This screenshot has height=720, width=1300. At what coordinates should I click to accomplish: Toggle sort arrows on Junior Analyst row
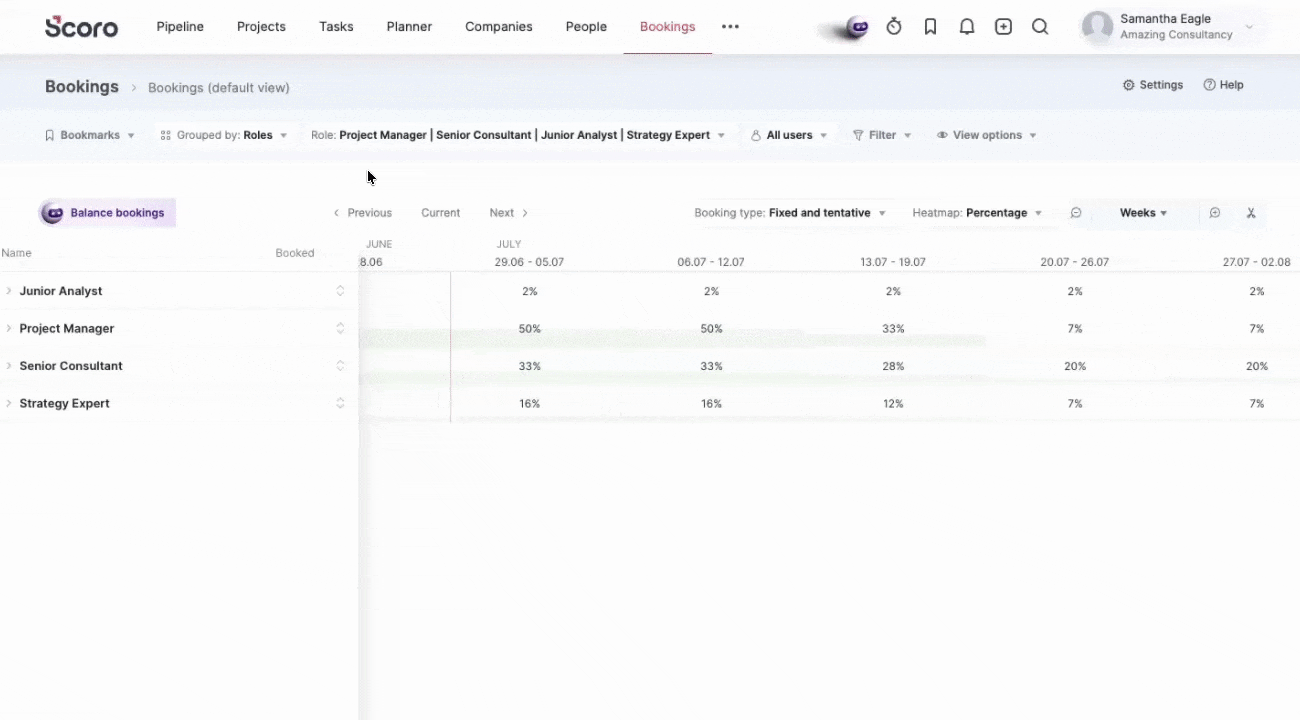(340, 291)
